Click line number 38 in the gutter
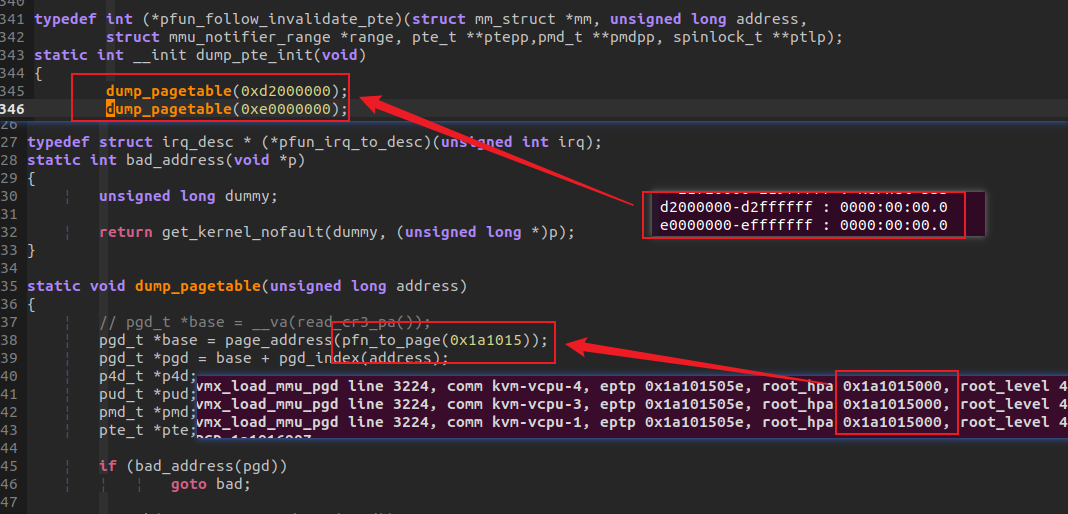 coord(9,340)
